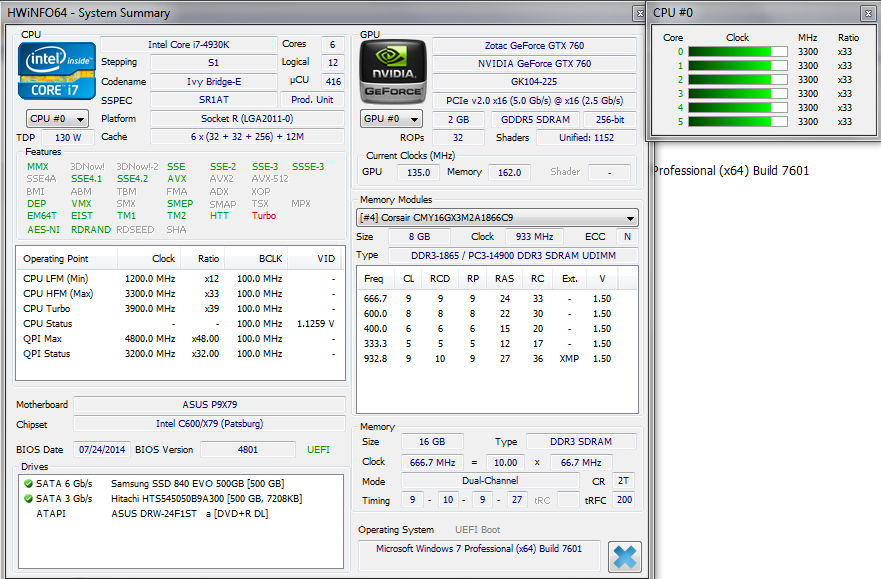This screenshot has width=881, height=579.
Task: Click the memory clock 666.7 MHz field
Action: (432, 463)
